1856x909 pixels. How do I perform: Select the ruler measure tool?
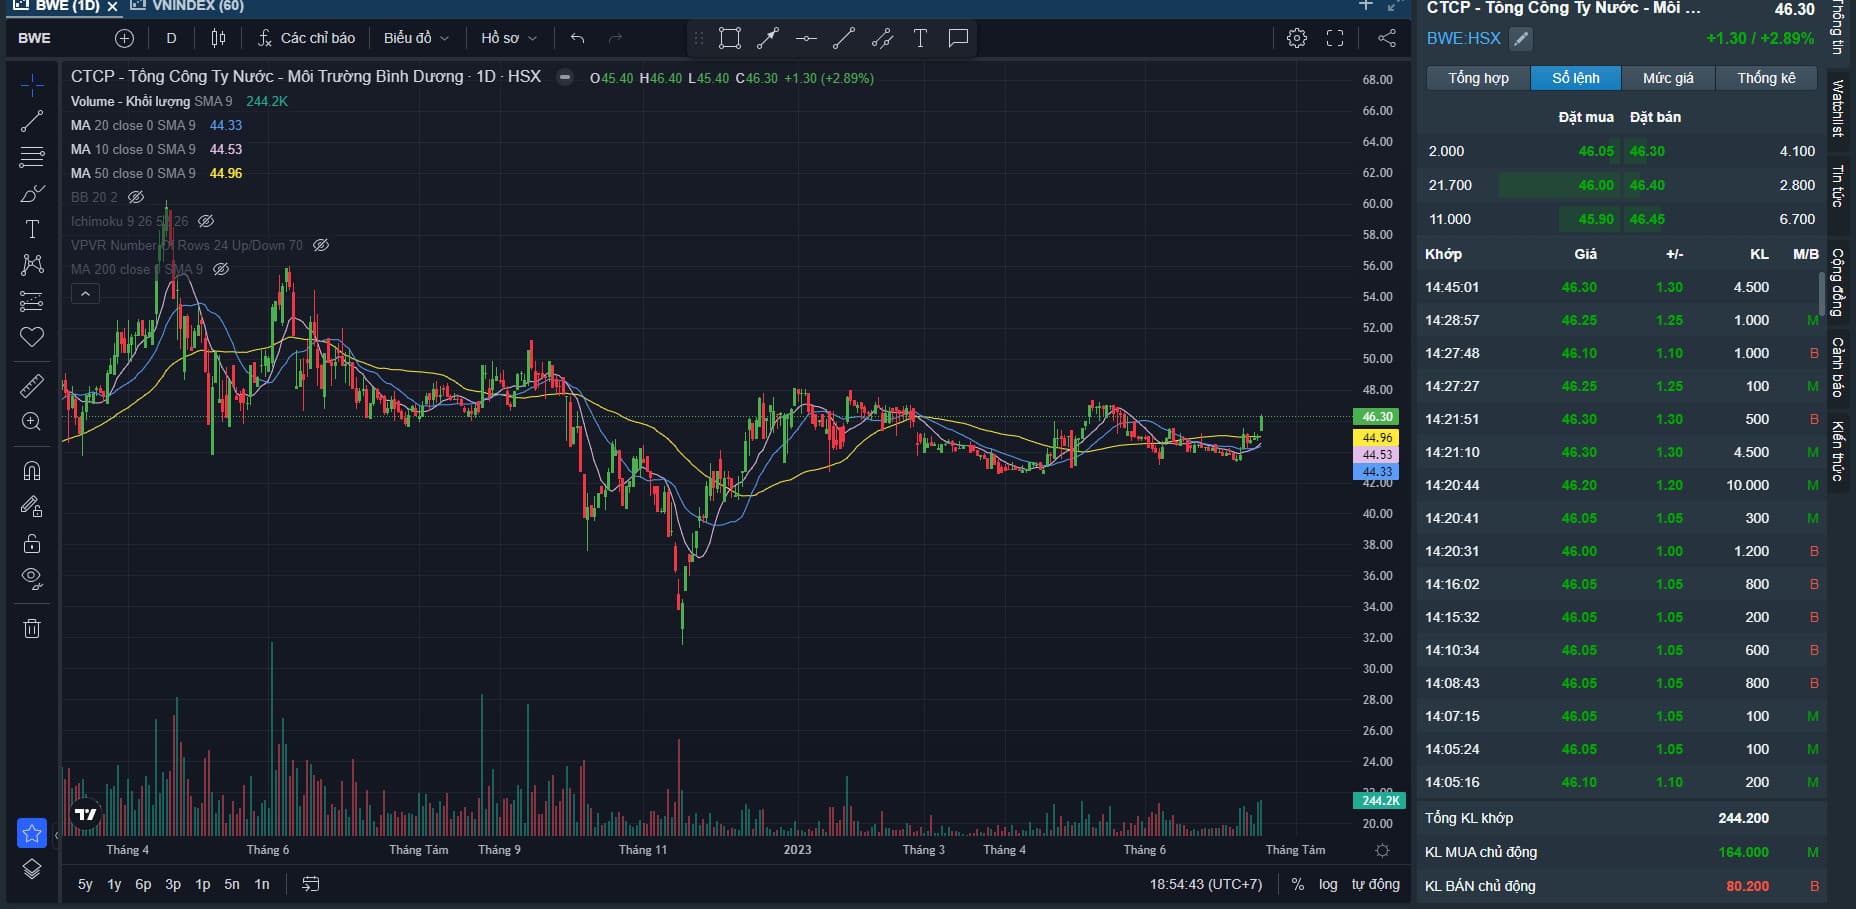(x=32, y=385)
